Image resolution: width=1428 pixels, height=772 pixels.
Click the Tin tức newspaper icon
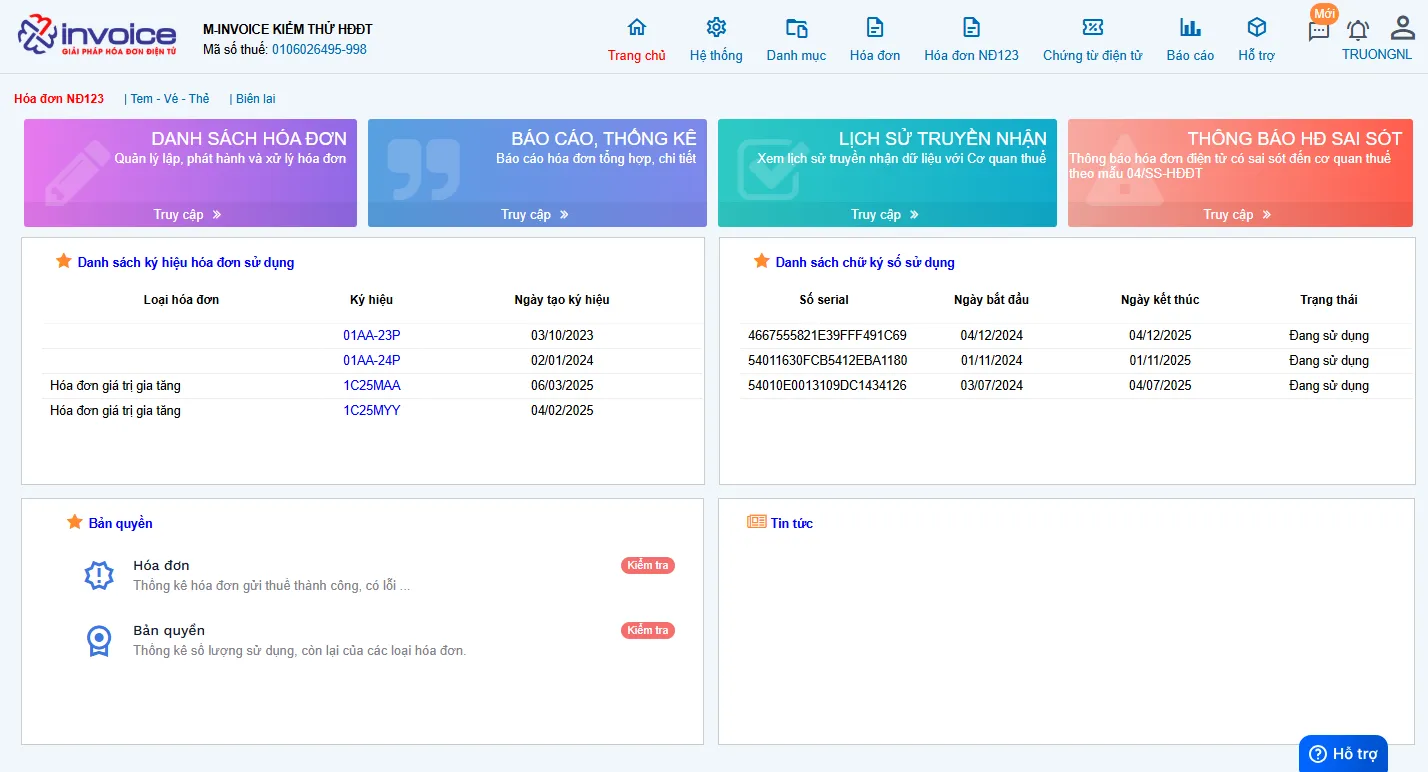pos(757,522)
